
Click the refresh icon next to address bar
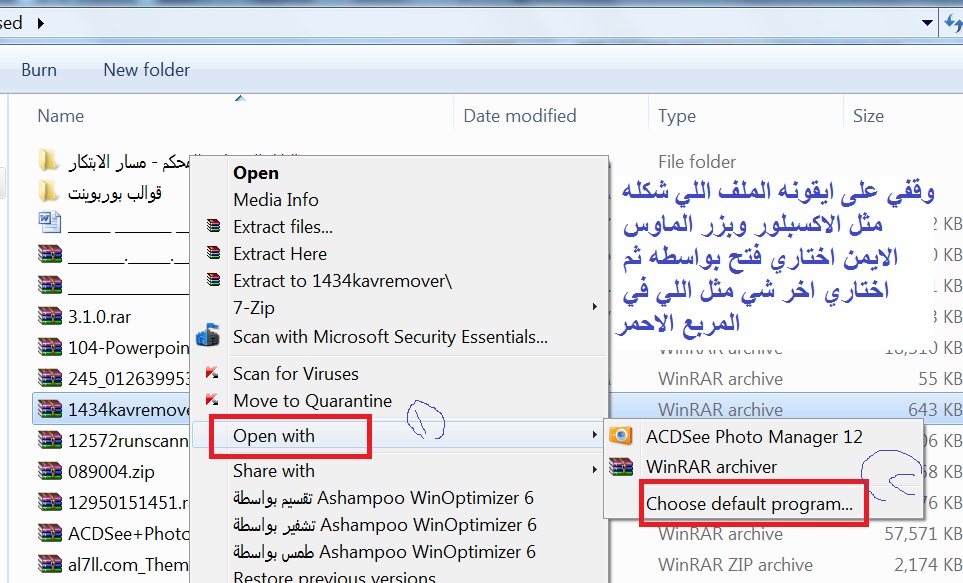(953, 23)
